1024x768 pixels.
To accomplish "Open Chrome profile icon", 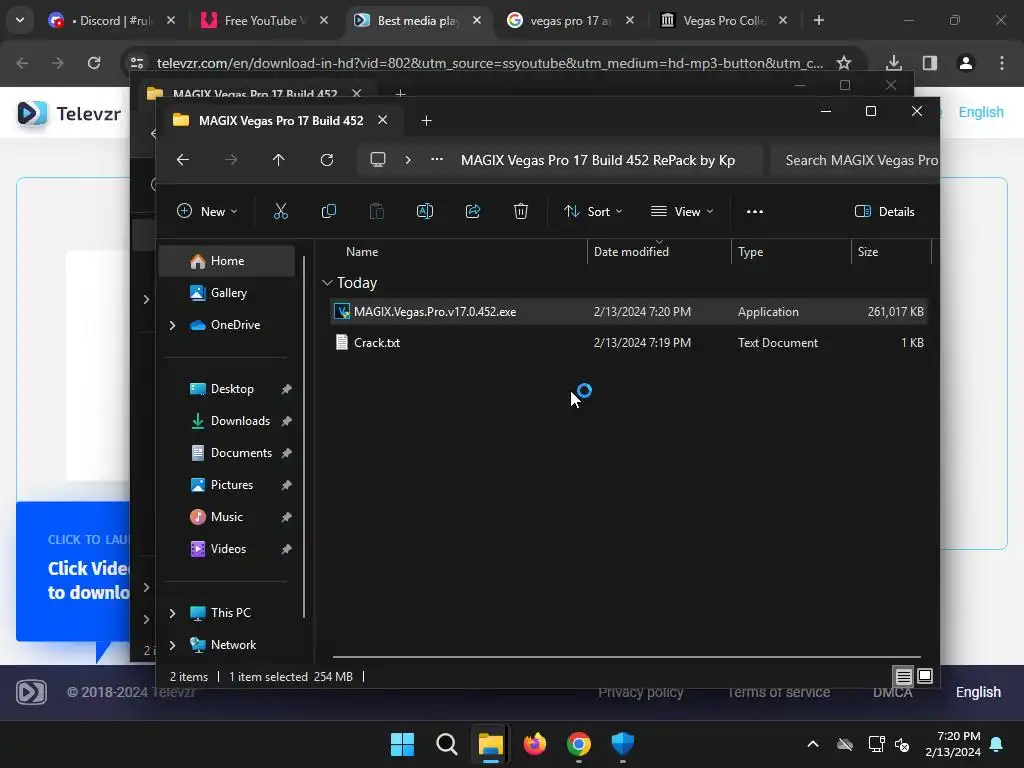I will [966, 63].
